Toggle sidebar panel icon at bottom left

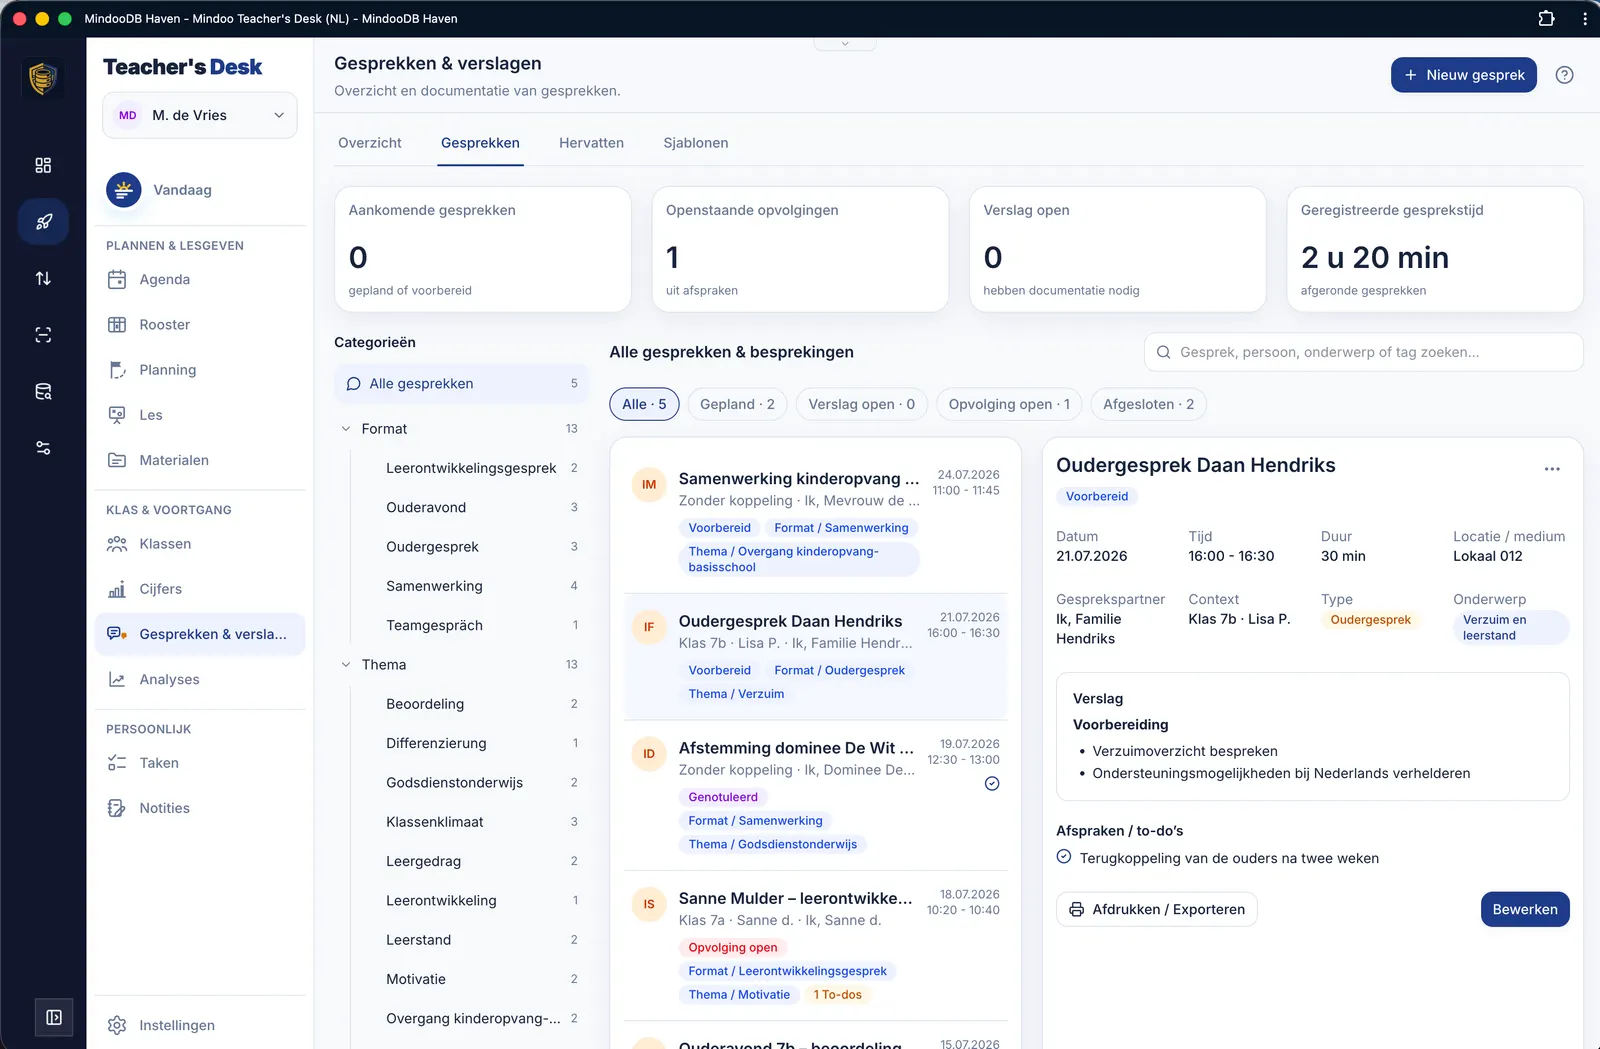tap(54, 1017)
